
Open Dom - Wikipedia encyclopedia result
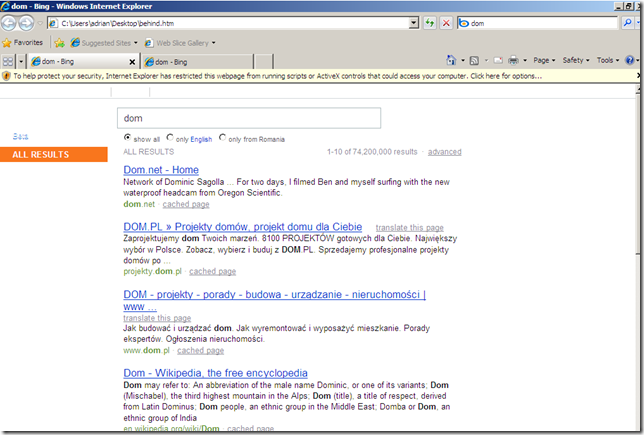coord(215,373)
